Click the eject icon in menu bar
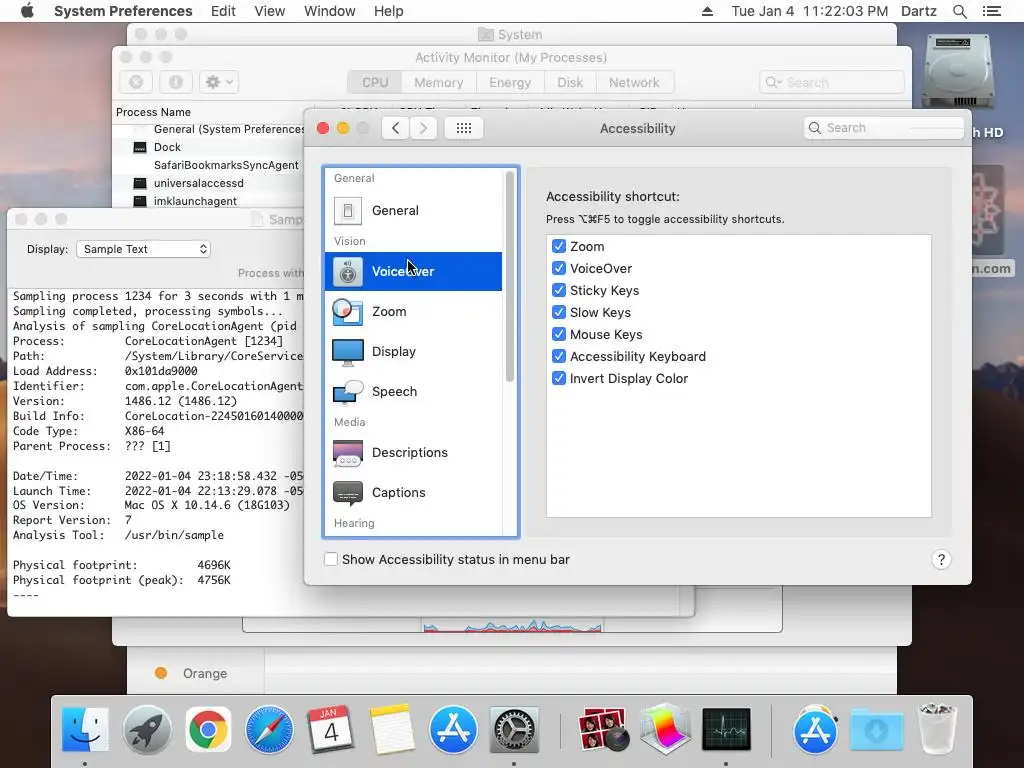The height and width of the screenshot is (768, 1024). [707, 11]
